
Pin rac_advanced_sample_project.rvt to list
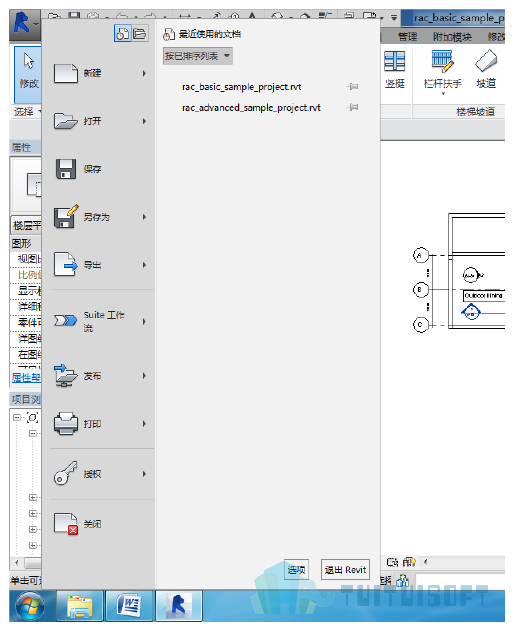tap(353, 107)
